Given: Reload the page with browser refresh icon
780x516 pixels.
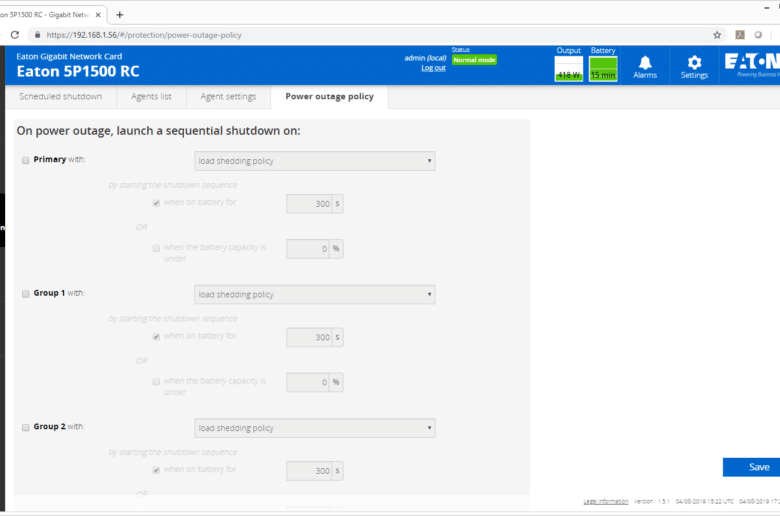Looking at the screenshot, I should 15,35.
